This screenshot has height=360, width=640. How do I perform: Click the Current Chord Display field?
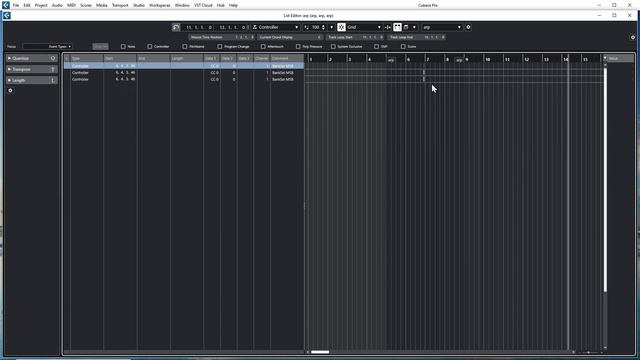(290, 37)
